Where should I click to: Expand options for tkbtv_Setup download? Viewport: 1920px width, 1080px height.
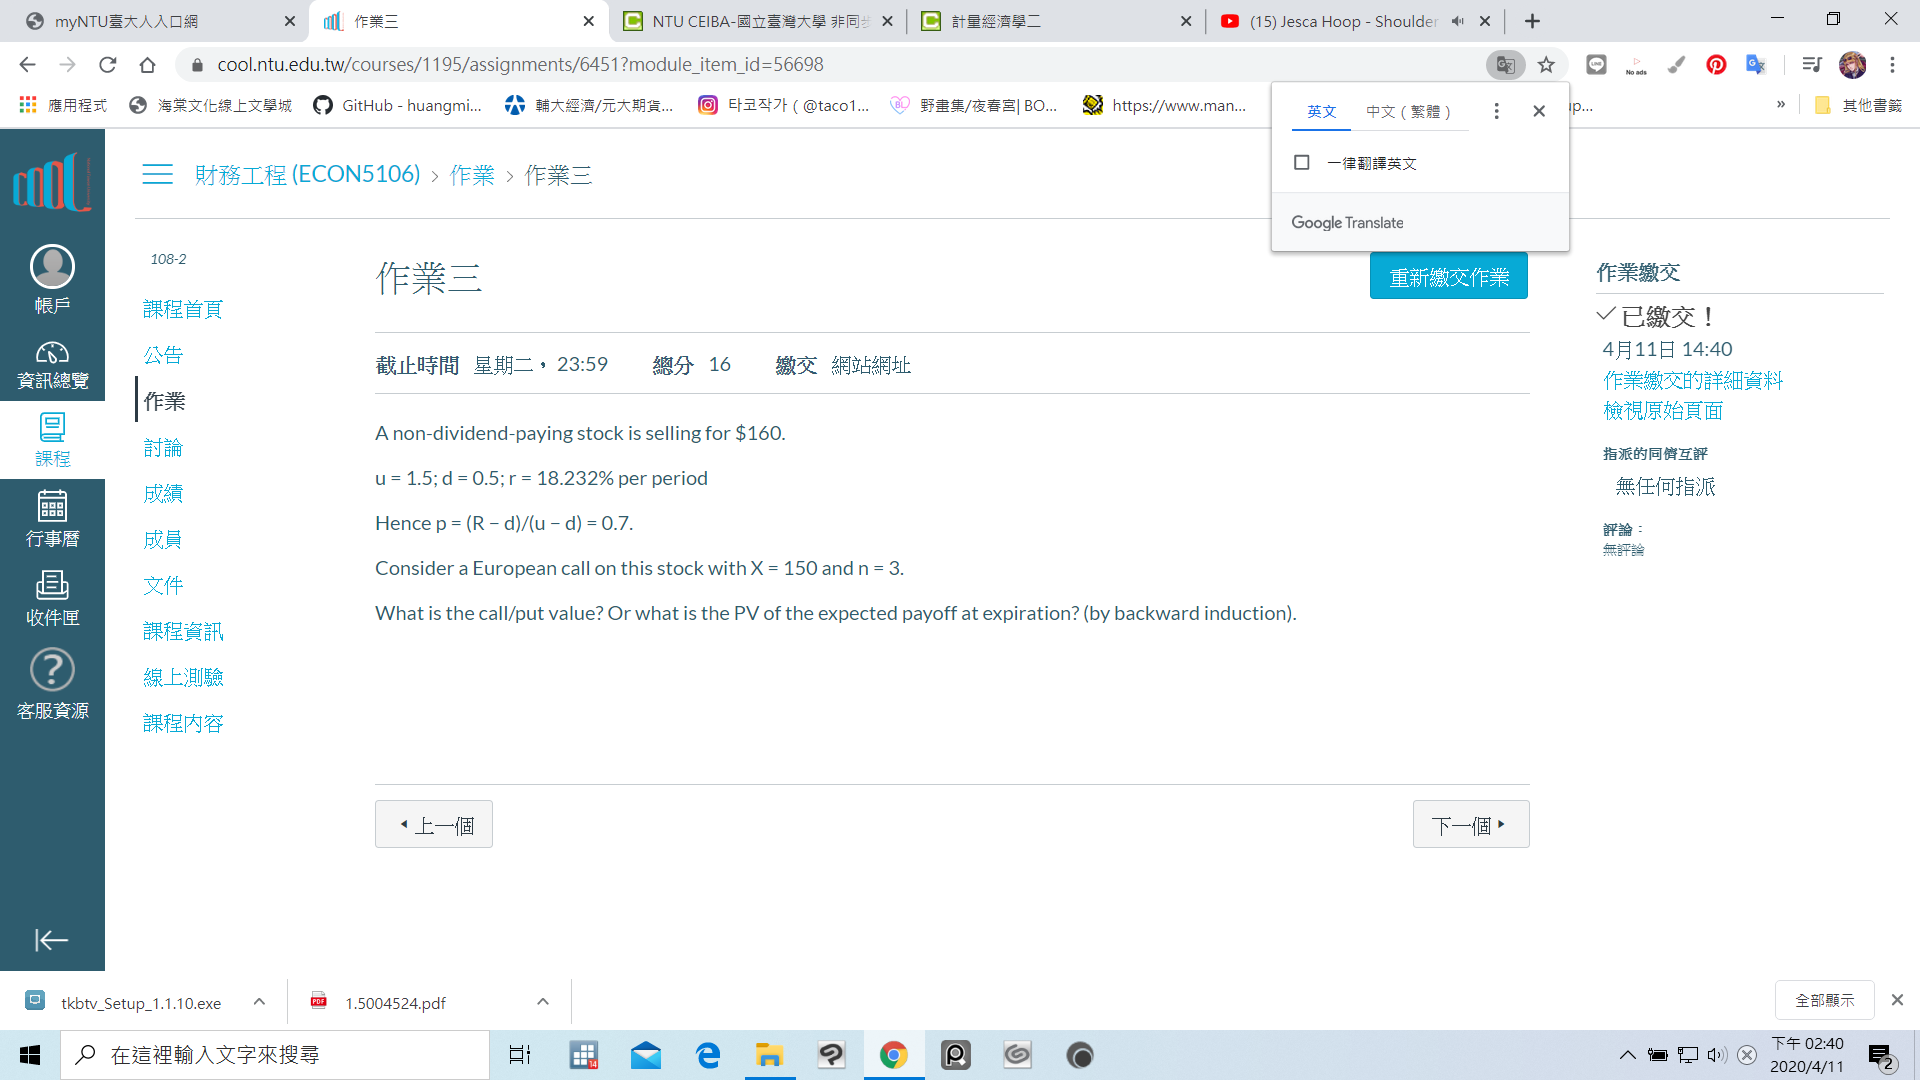(259, 1001)
